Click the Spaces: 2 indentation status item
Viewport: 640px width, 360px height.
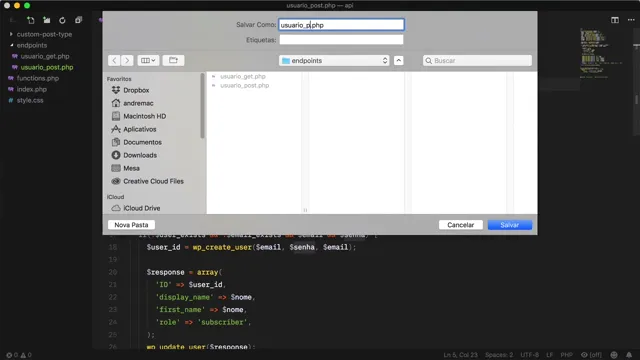tap(499, 355)
